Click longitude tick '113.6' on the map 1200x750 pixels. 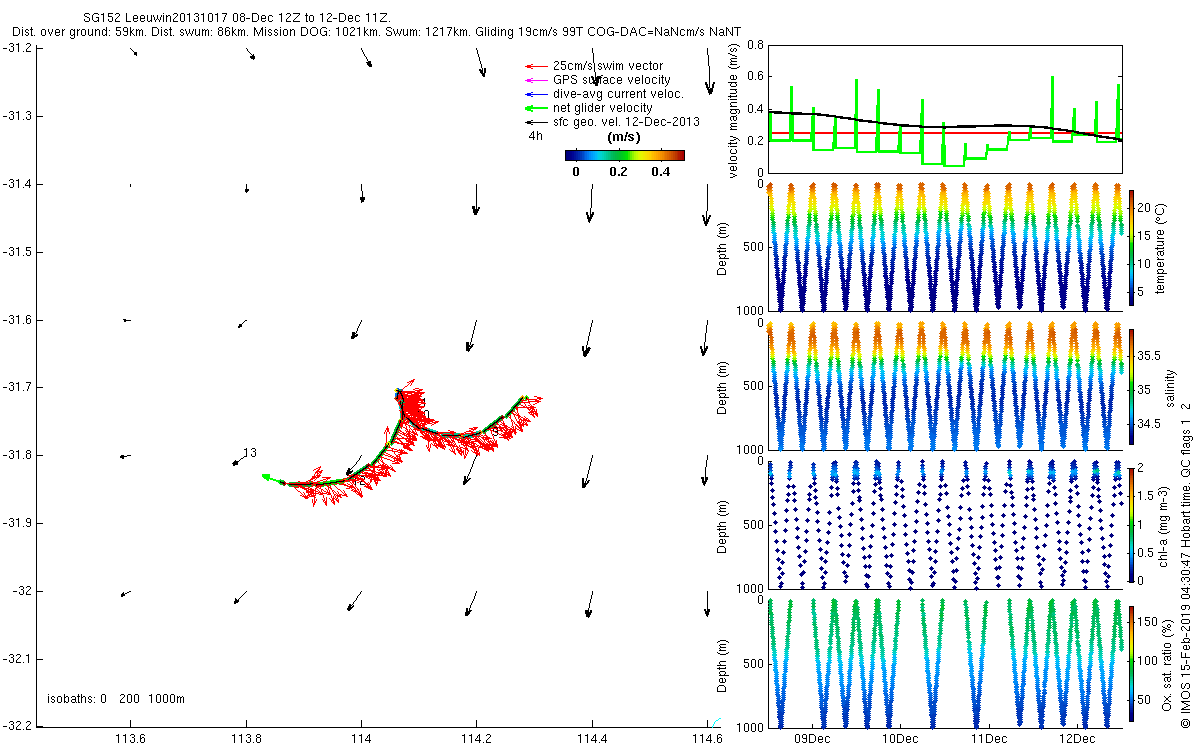pos(131,739)
